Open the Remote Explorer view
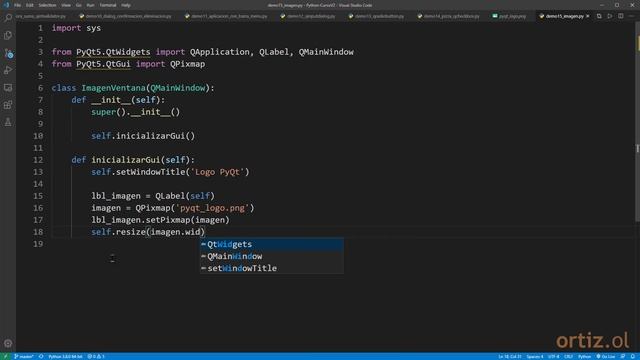This screenshot has height=360, width=640. click(x=8, y=88)
